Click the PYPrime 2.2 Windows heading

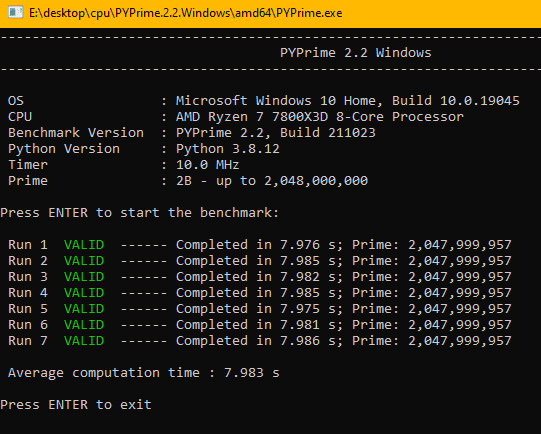pyautogui.click(x=355, y=53)
